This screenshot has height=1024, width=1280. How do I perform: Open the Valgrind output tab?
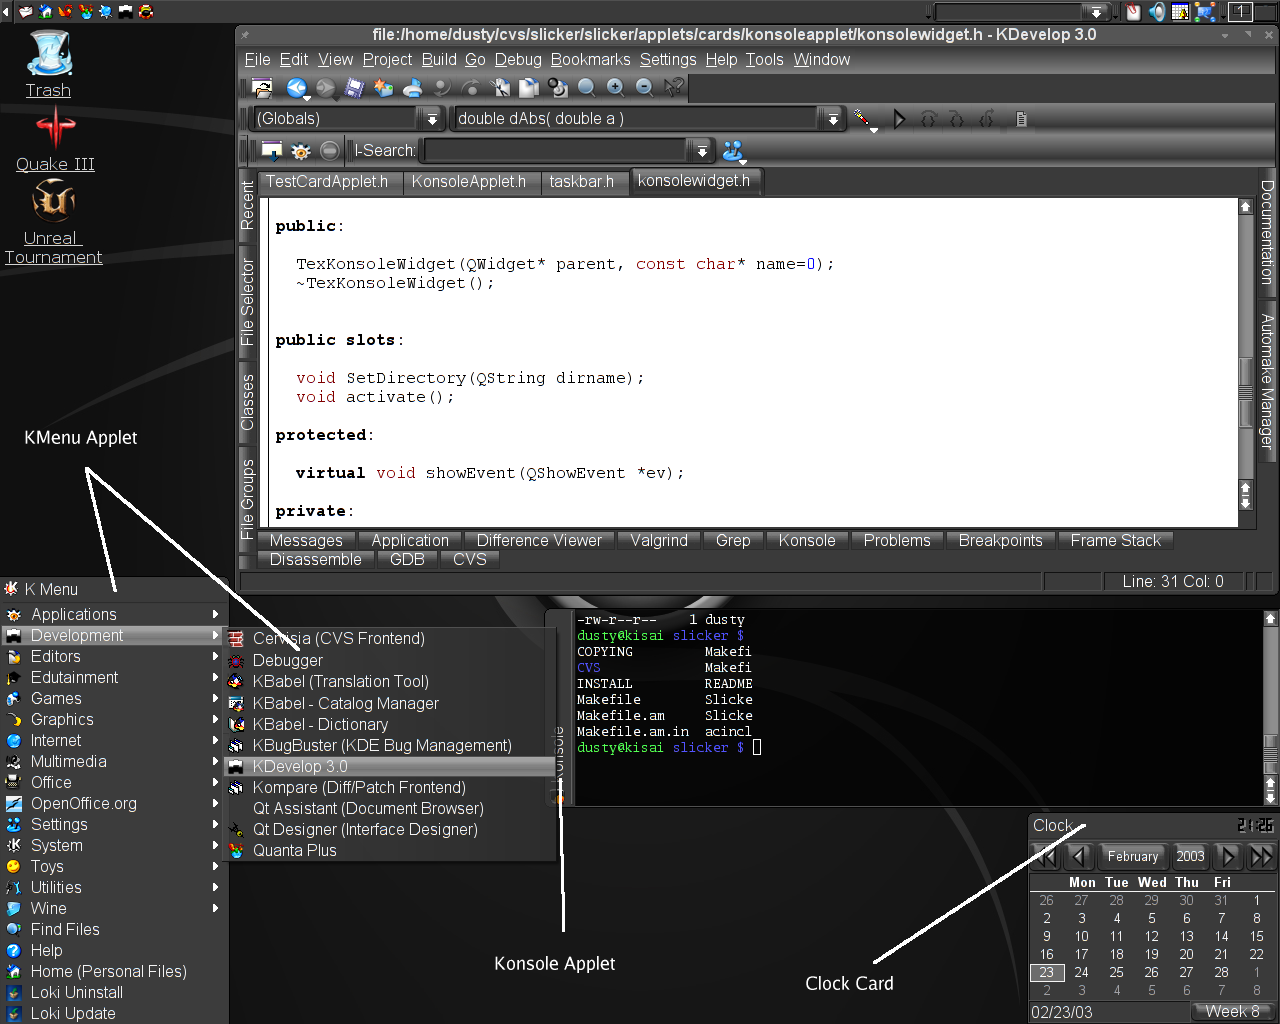tap(659, 540)
